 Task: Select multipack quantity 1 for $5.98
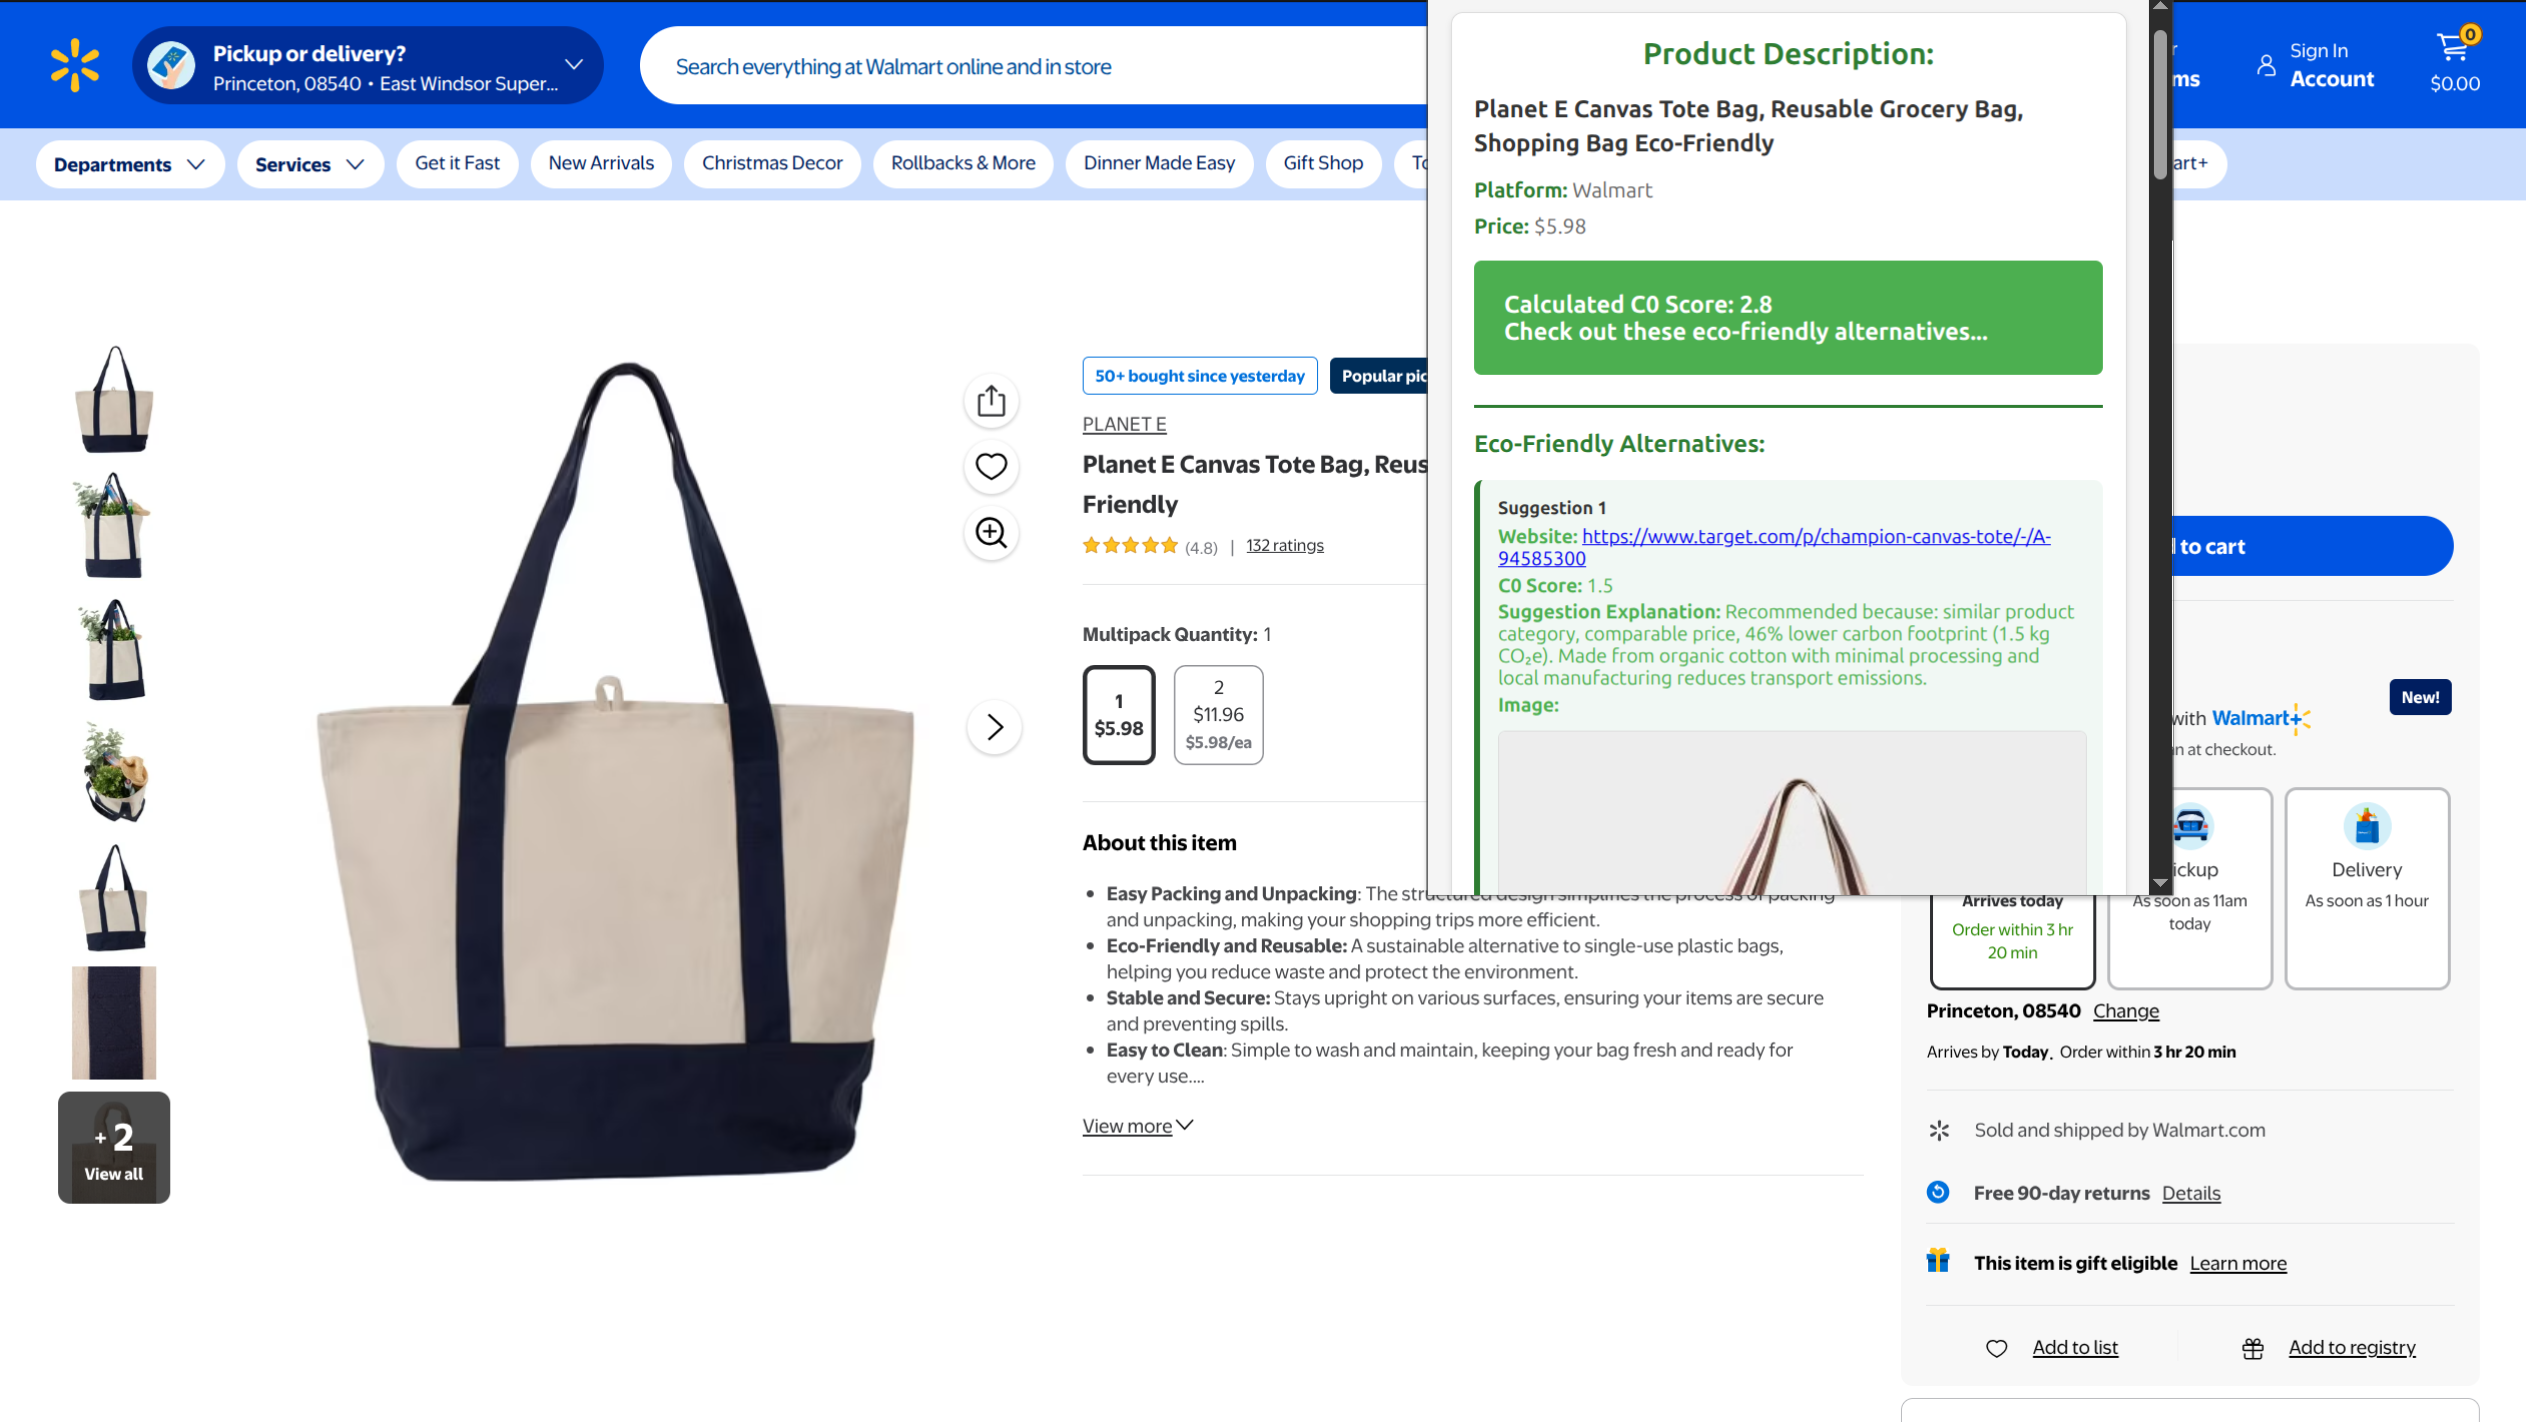[1118, 715]
